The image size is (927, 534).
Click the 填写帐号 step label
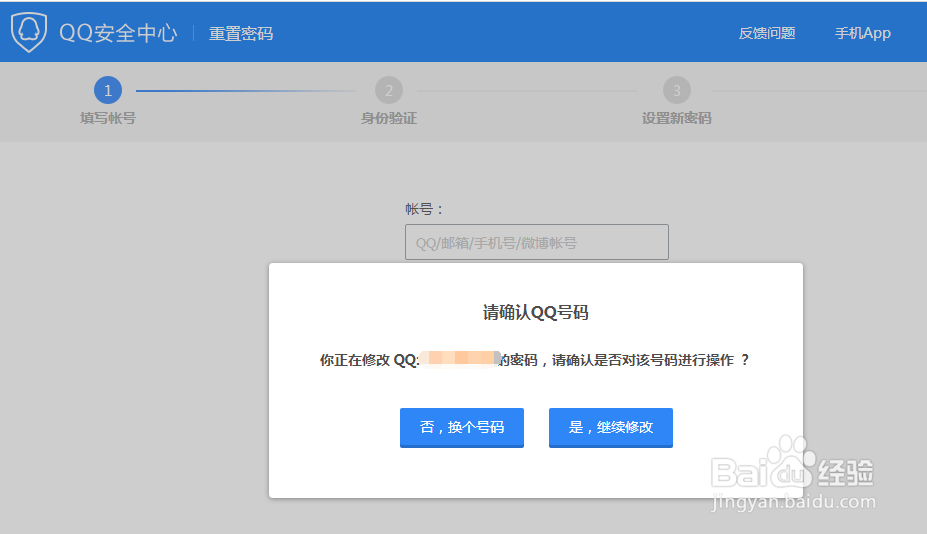coord(108,118)
